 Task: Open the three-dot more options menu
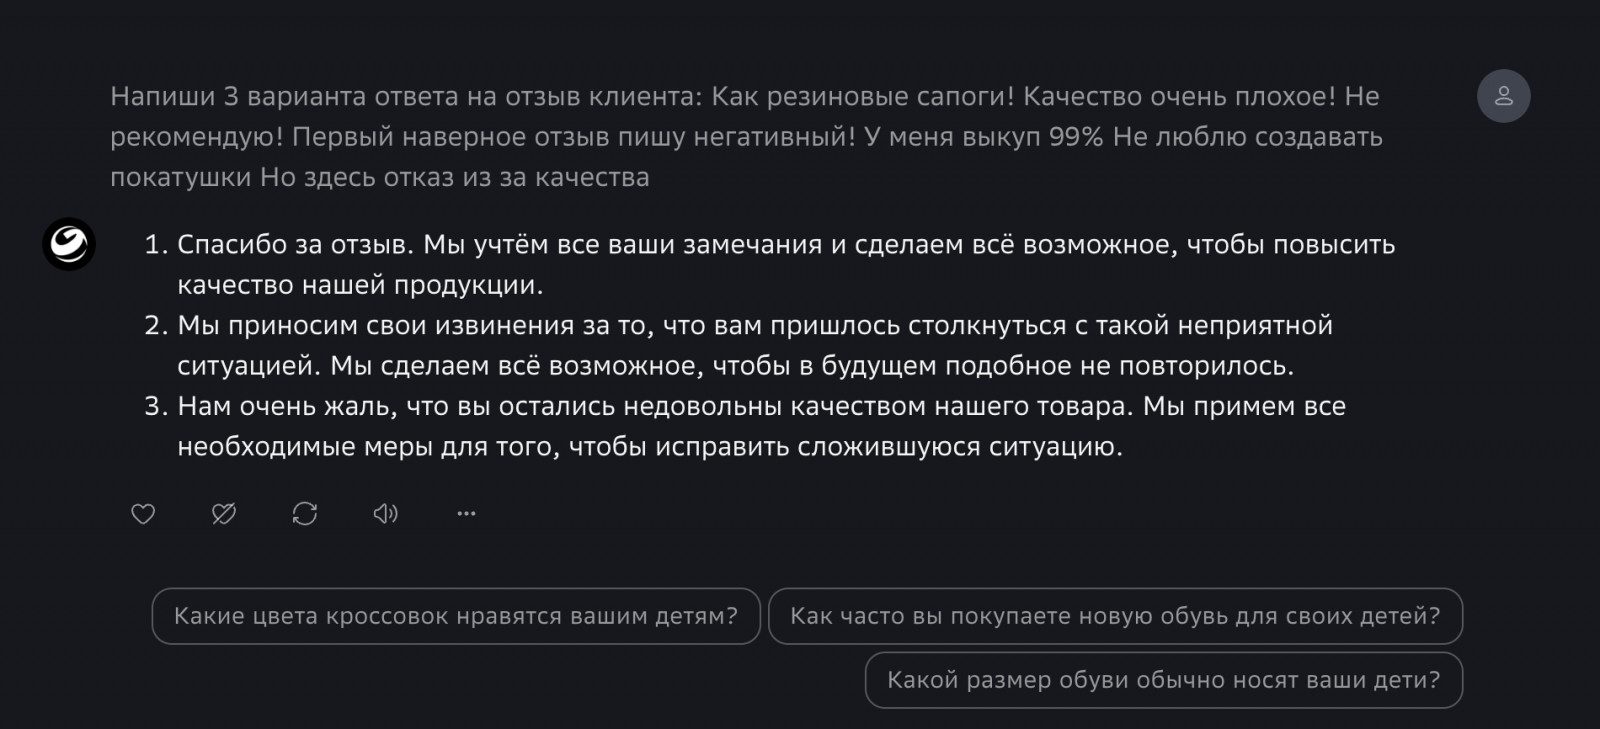[466, 514]
